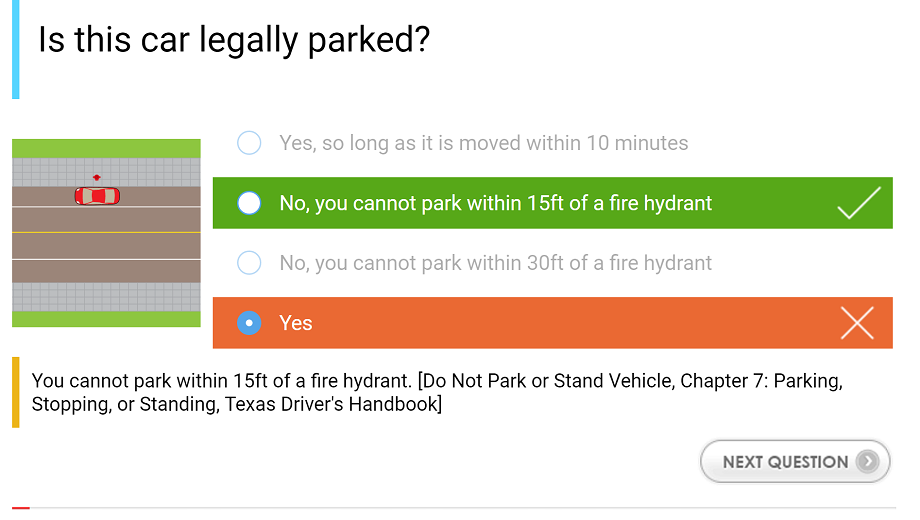The height and width of the screenshot is (520, 920).
Task: Click the 'Is this car legally parked?' heading
Action: [x=234, y=40]
